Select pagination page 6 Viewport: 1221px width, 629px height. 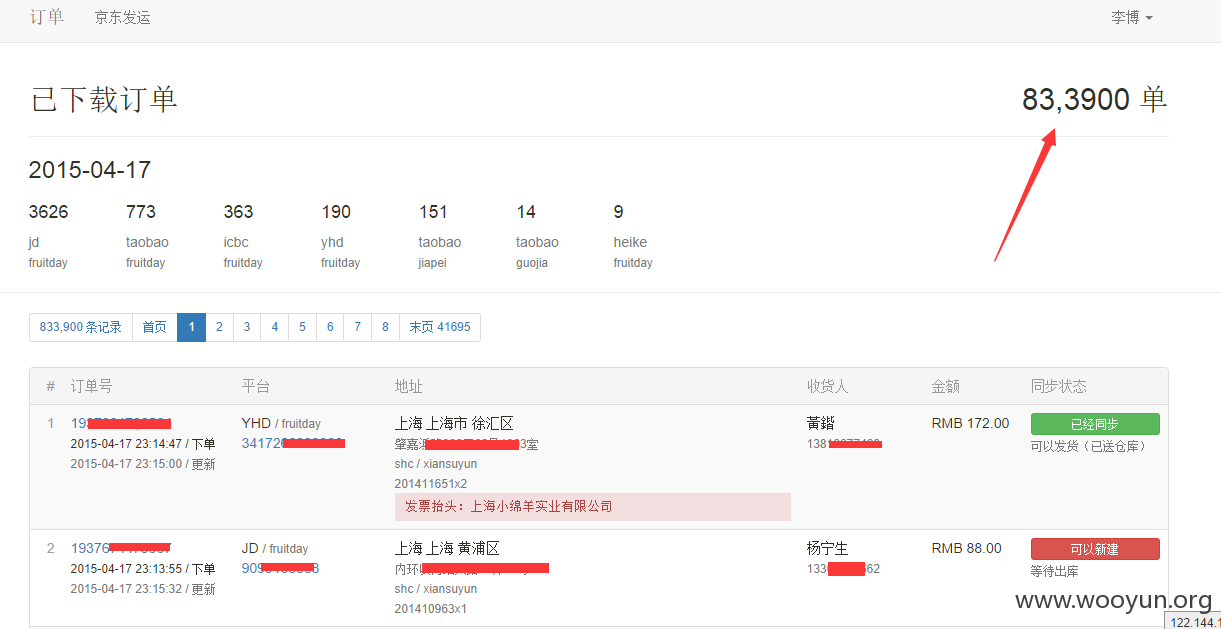(x=330, y=327)
